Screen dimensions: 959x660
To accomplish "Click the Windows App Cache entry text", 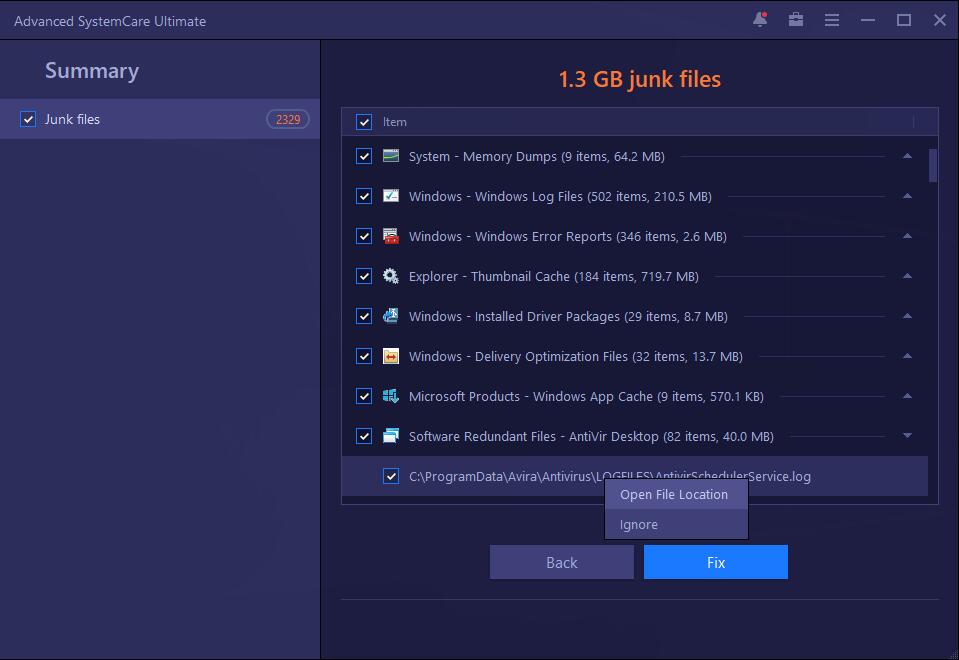I will [586, 396].
